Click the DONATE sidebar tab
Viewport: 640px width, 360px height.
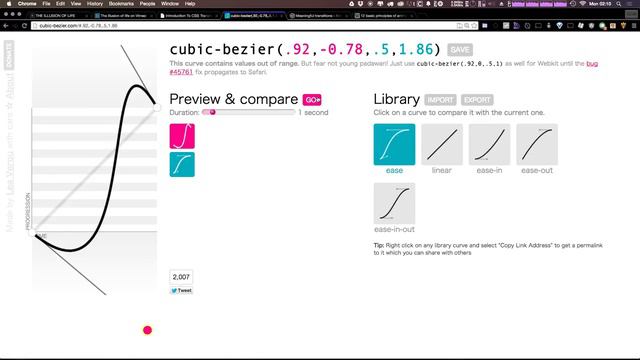pos(9,55)
